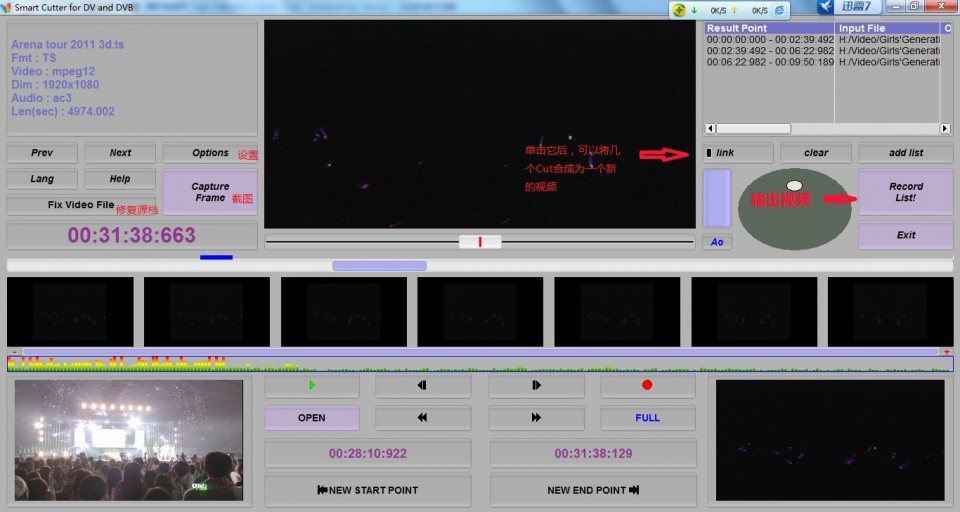Click the lavender position bar handle
960x512 pixels.
[x=380, y=265]
